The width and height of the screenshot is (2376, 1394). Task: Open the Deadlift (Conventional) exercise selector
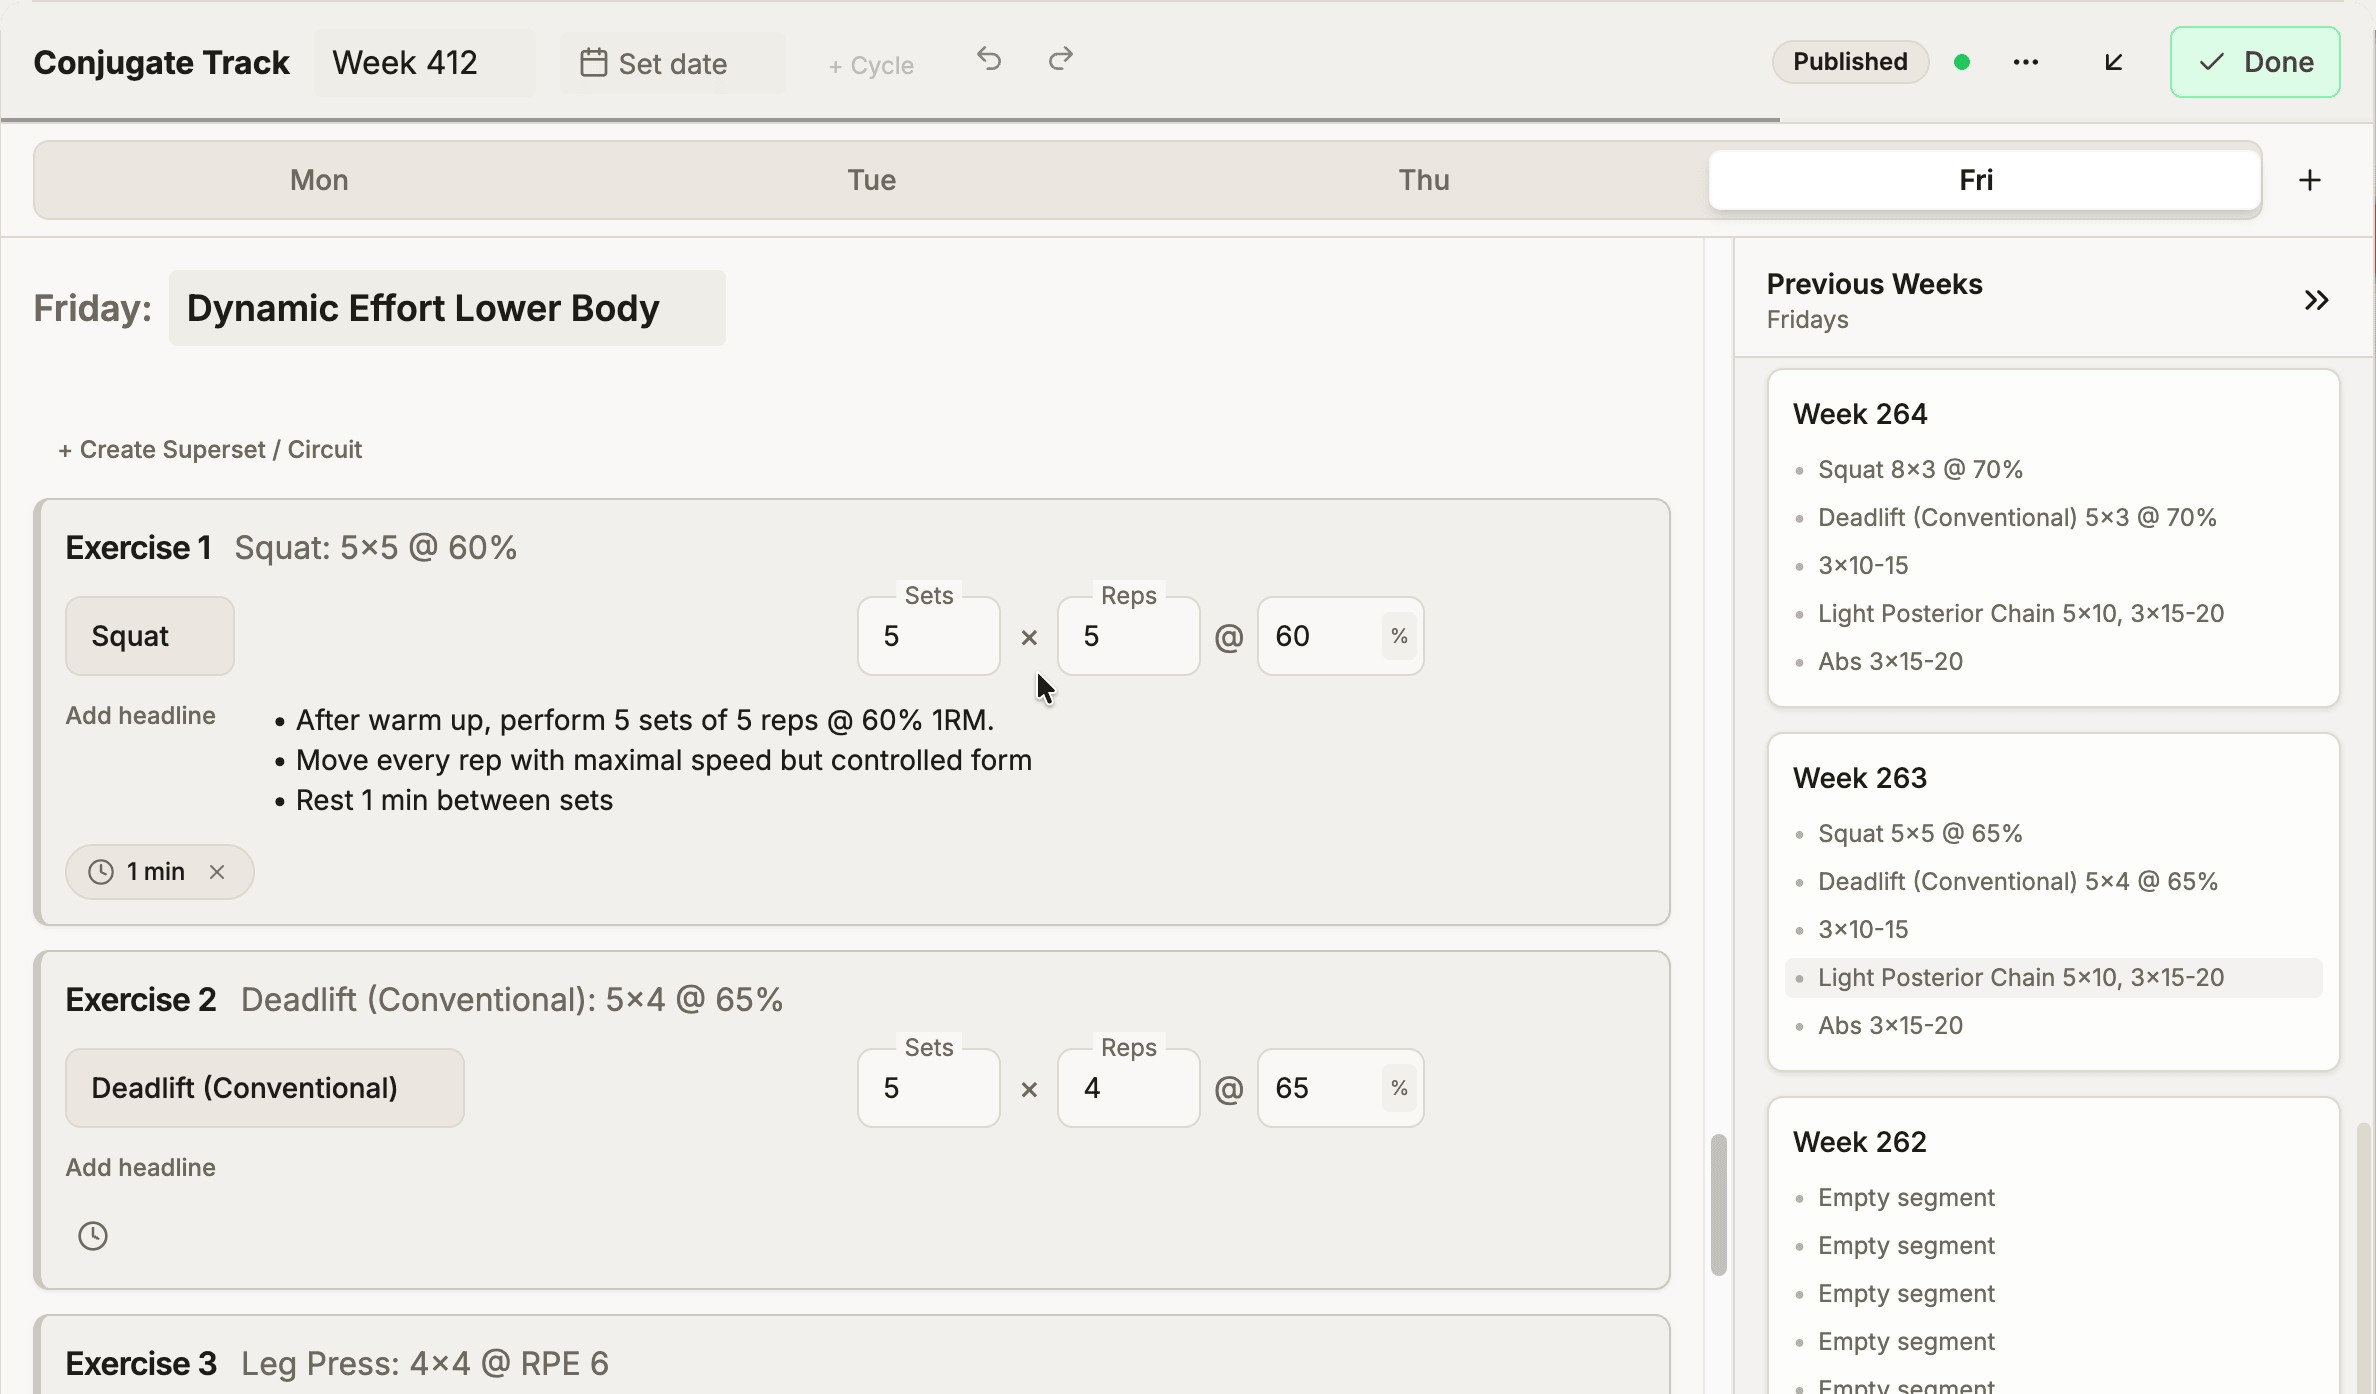265,1088
